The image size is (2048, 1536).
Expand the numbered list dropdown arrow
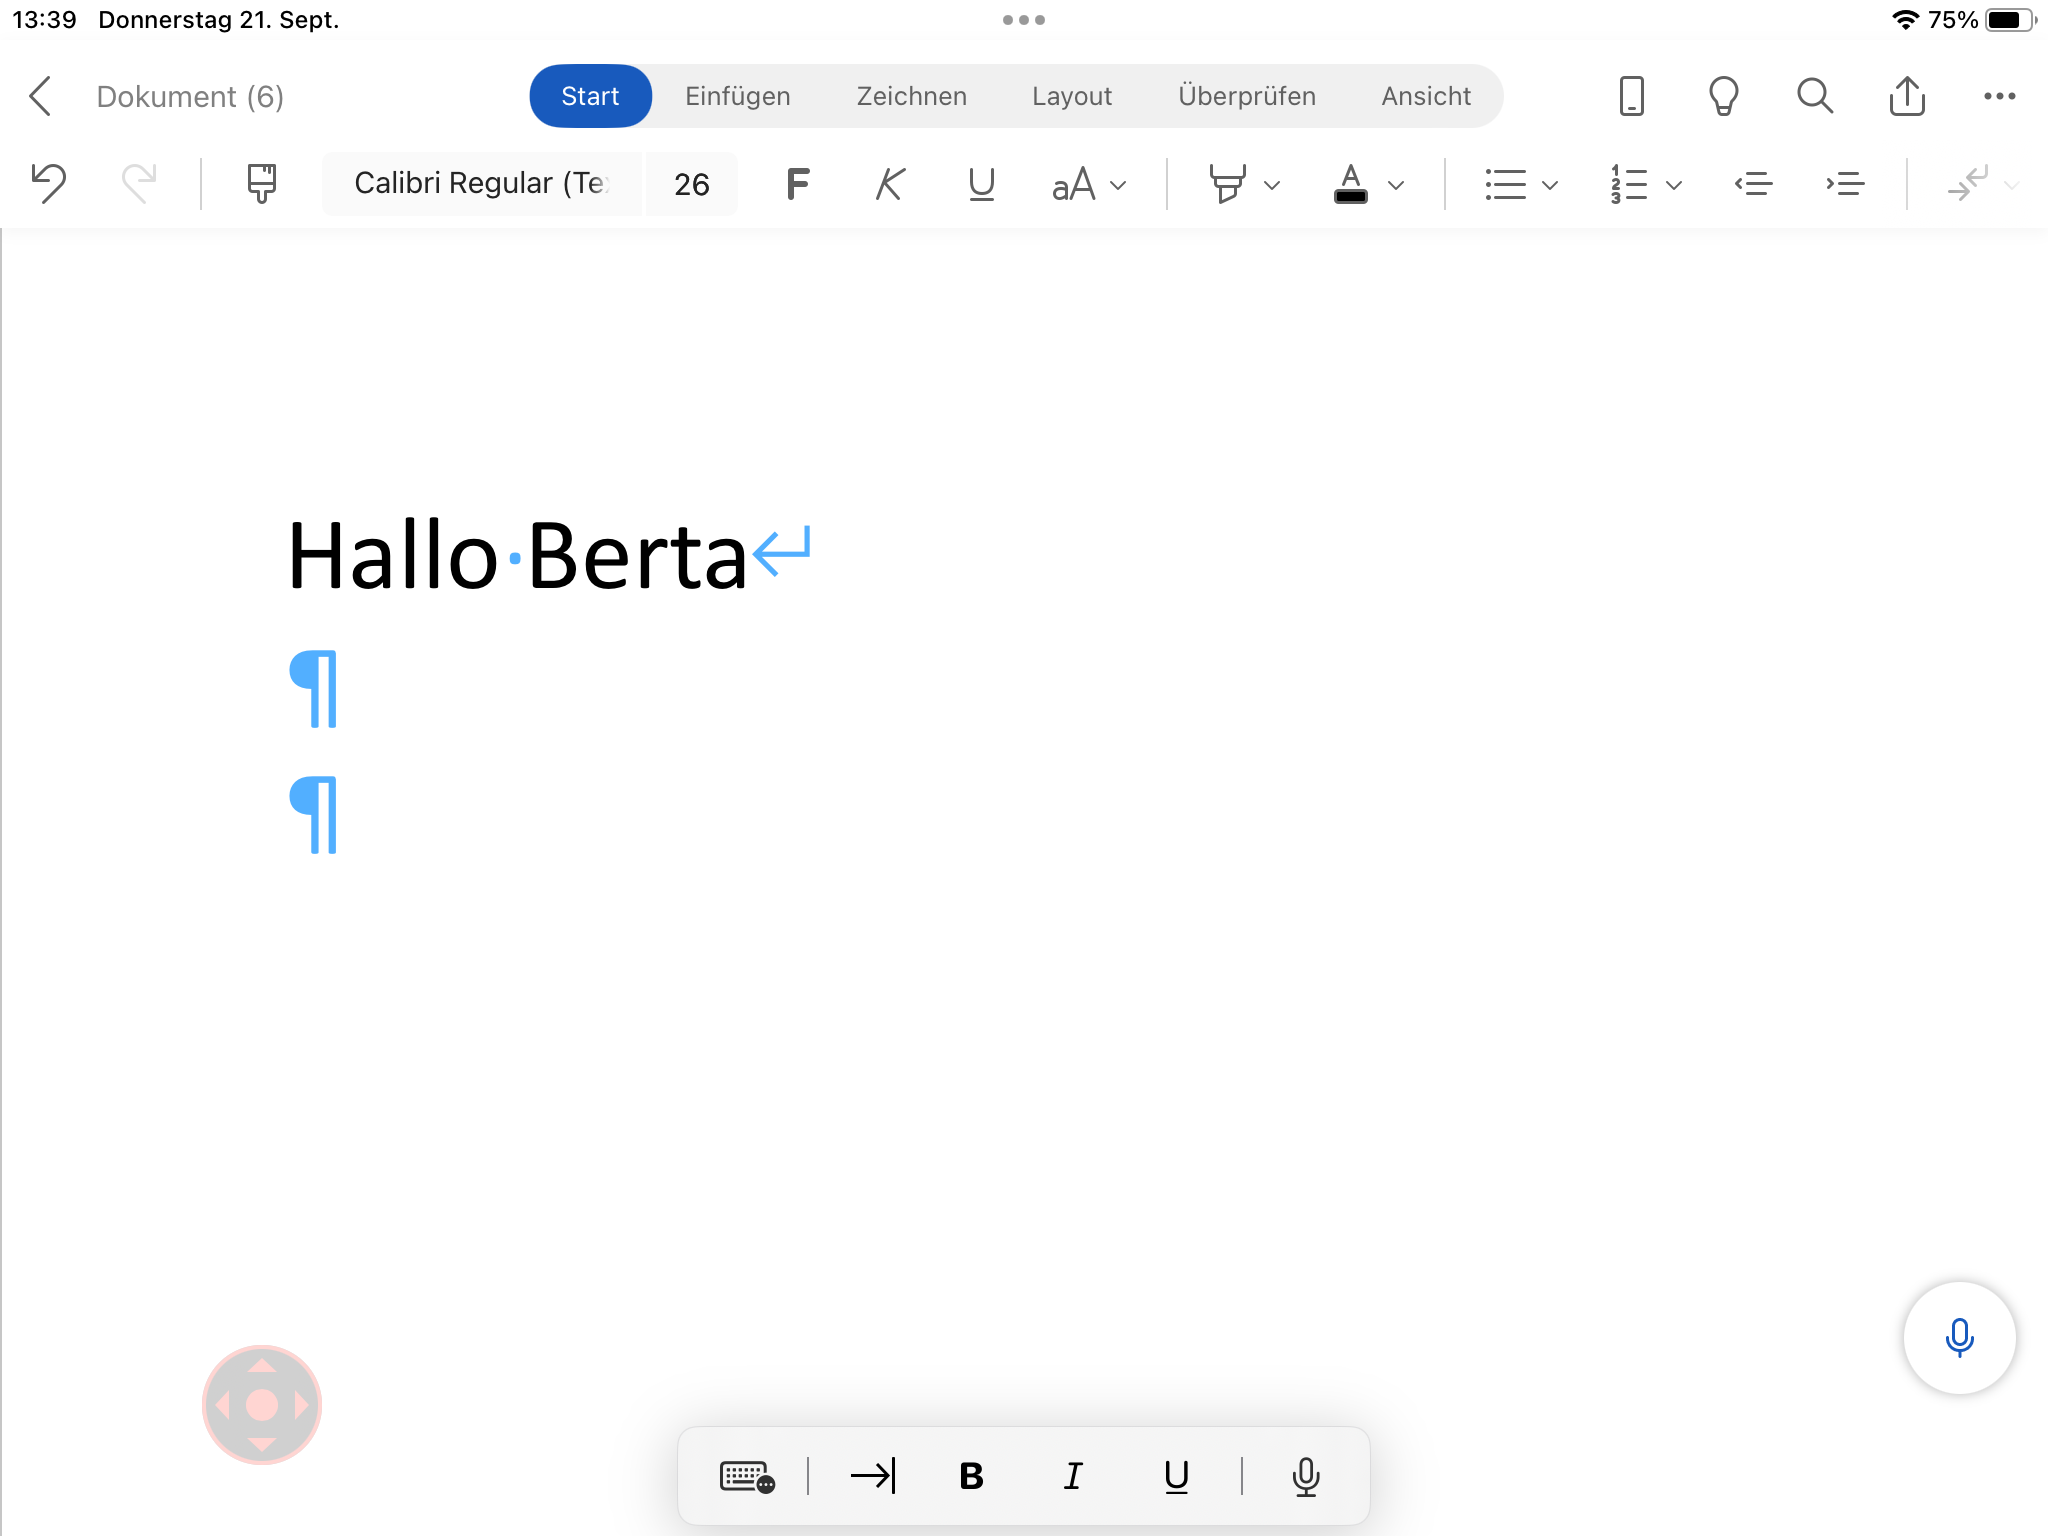click(1674, 185)
